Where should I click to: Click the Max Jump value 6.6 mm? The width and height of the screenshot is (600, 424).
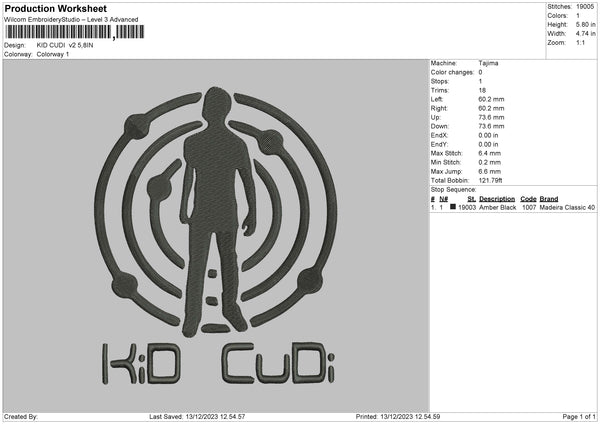pyautogui.click(x=489, y=171)
